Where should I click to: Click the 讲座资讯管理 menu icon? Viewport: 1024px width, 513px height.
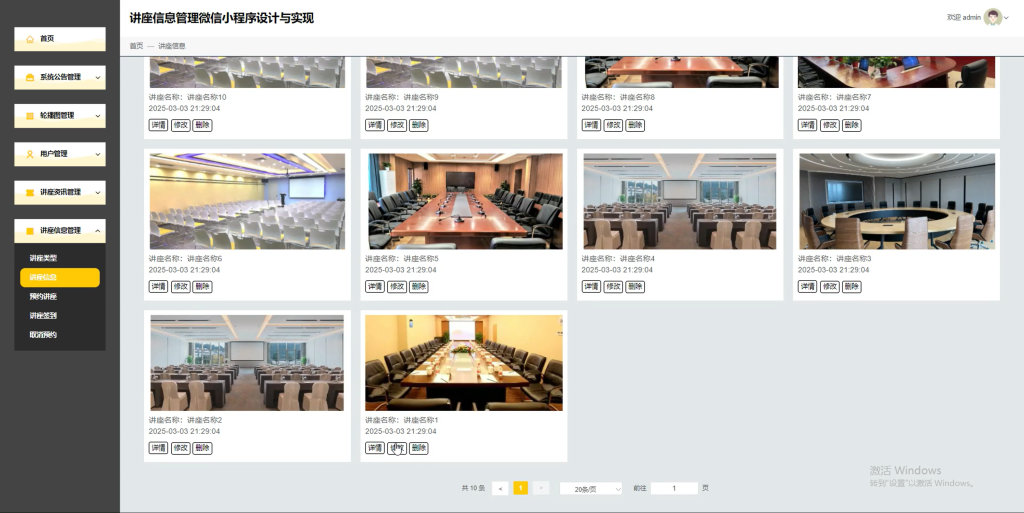[30, 193]
